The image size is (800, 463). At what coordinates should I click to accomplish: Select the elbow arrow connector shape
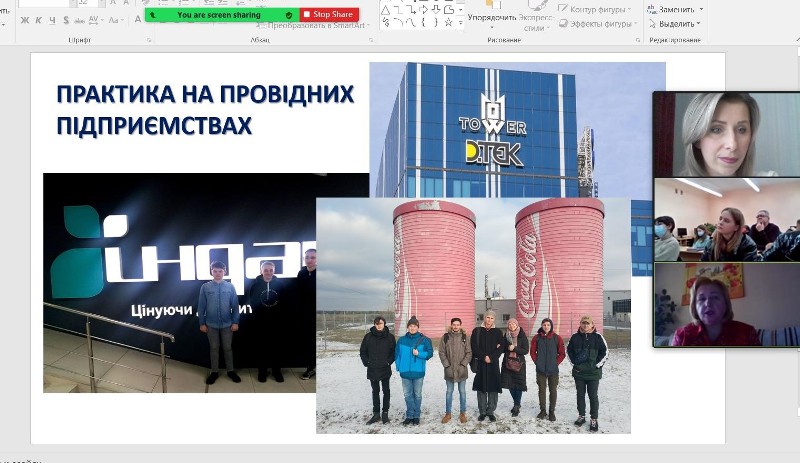(x=411, y=10)
